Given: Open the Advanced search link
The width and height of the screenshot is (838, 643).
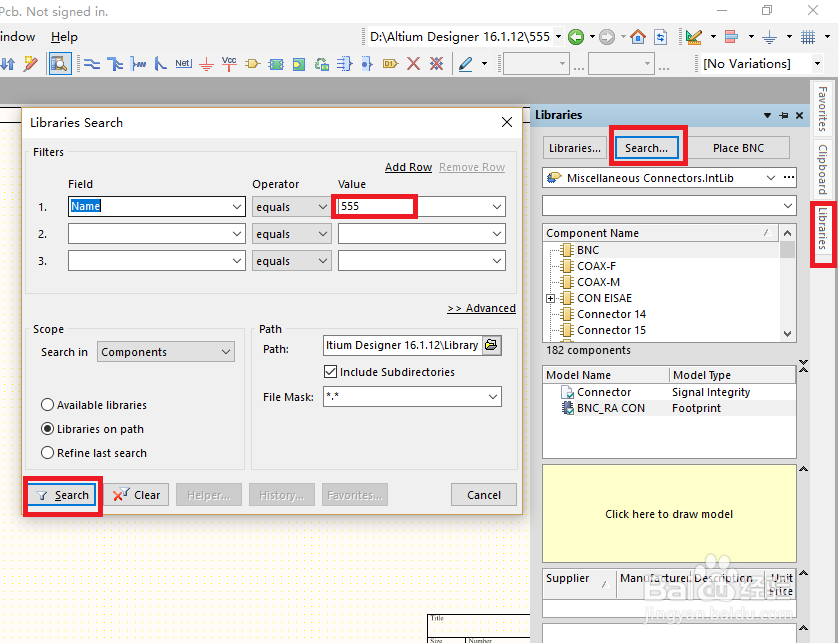Looking at the screenshot, I should tap(482, 308).
